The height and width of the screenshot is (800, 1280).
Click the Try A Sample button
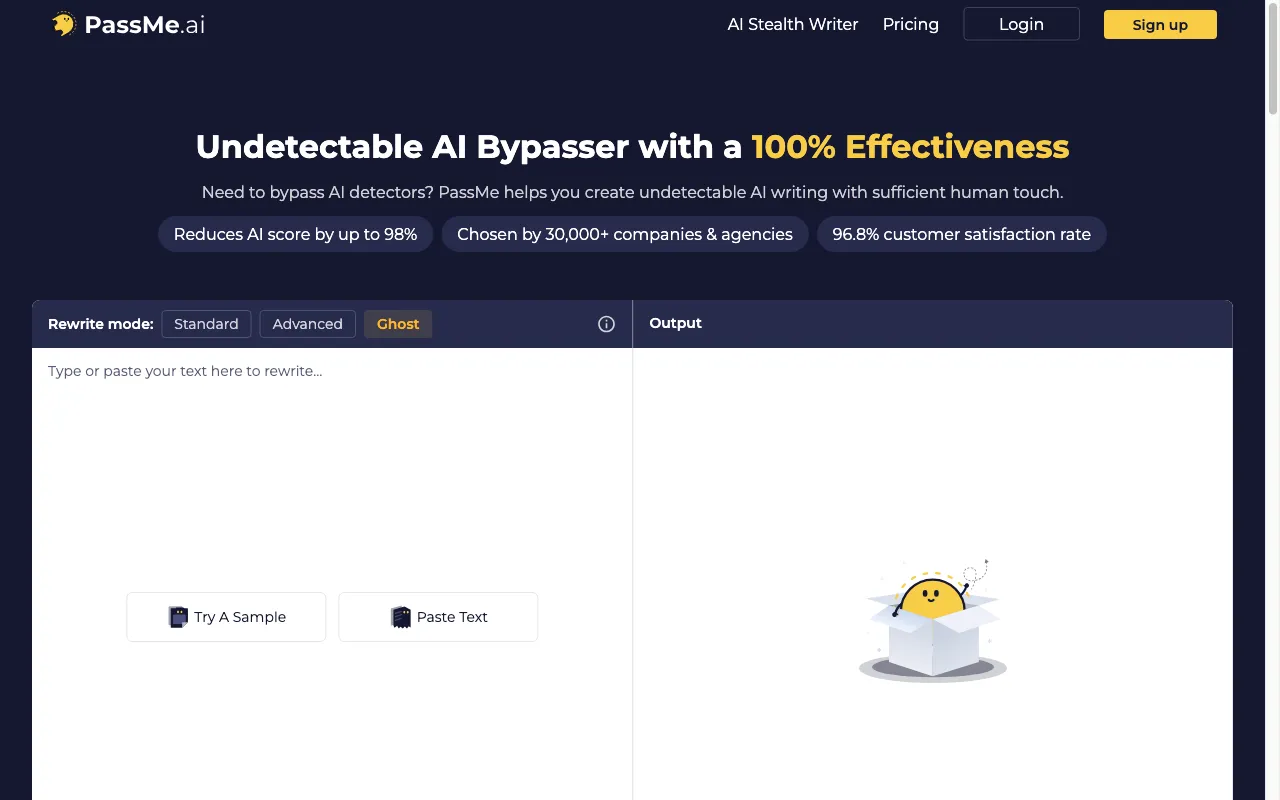click(226, 617)
